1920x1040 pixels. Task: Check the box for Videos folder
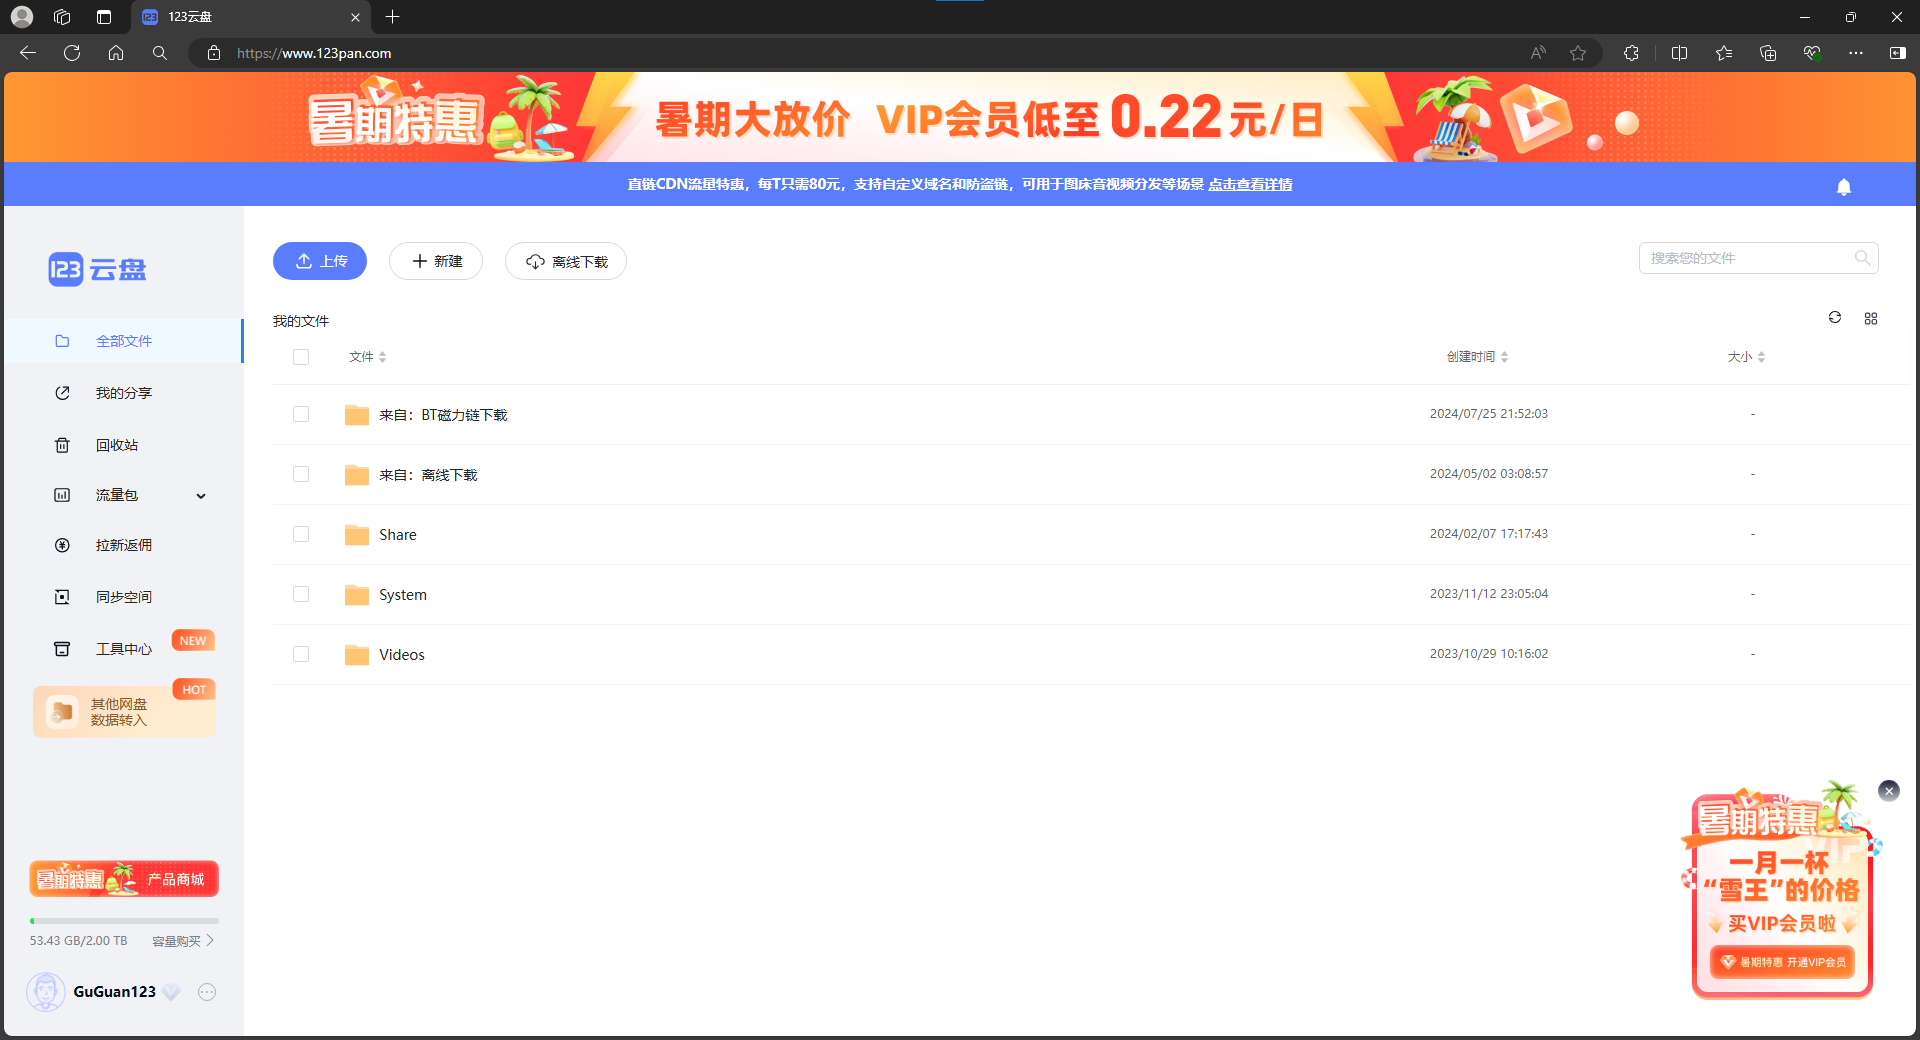click(x=301, y=654)
